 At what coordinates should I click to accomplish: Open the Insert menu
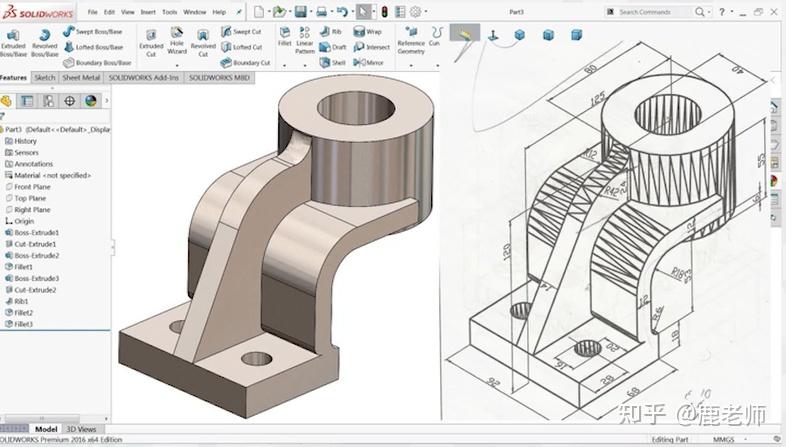coord(148,12)
